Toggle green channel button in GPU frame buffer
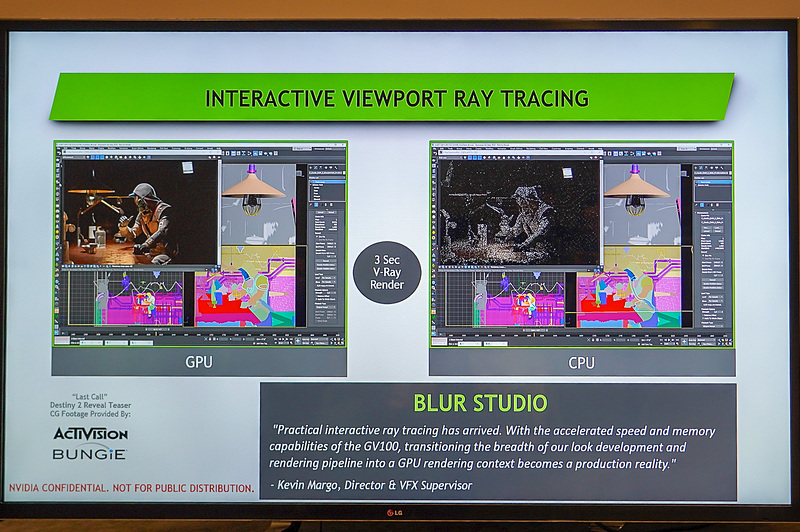Screen dimensions: 800x532 (x=97, y=157)
